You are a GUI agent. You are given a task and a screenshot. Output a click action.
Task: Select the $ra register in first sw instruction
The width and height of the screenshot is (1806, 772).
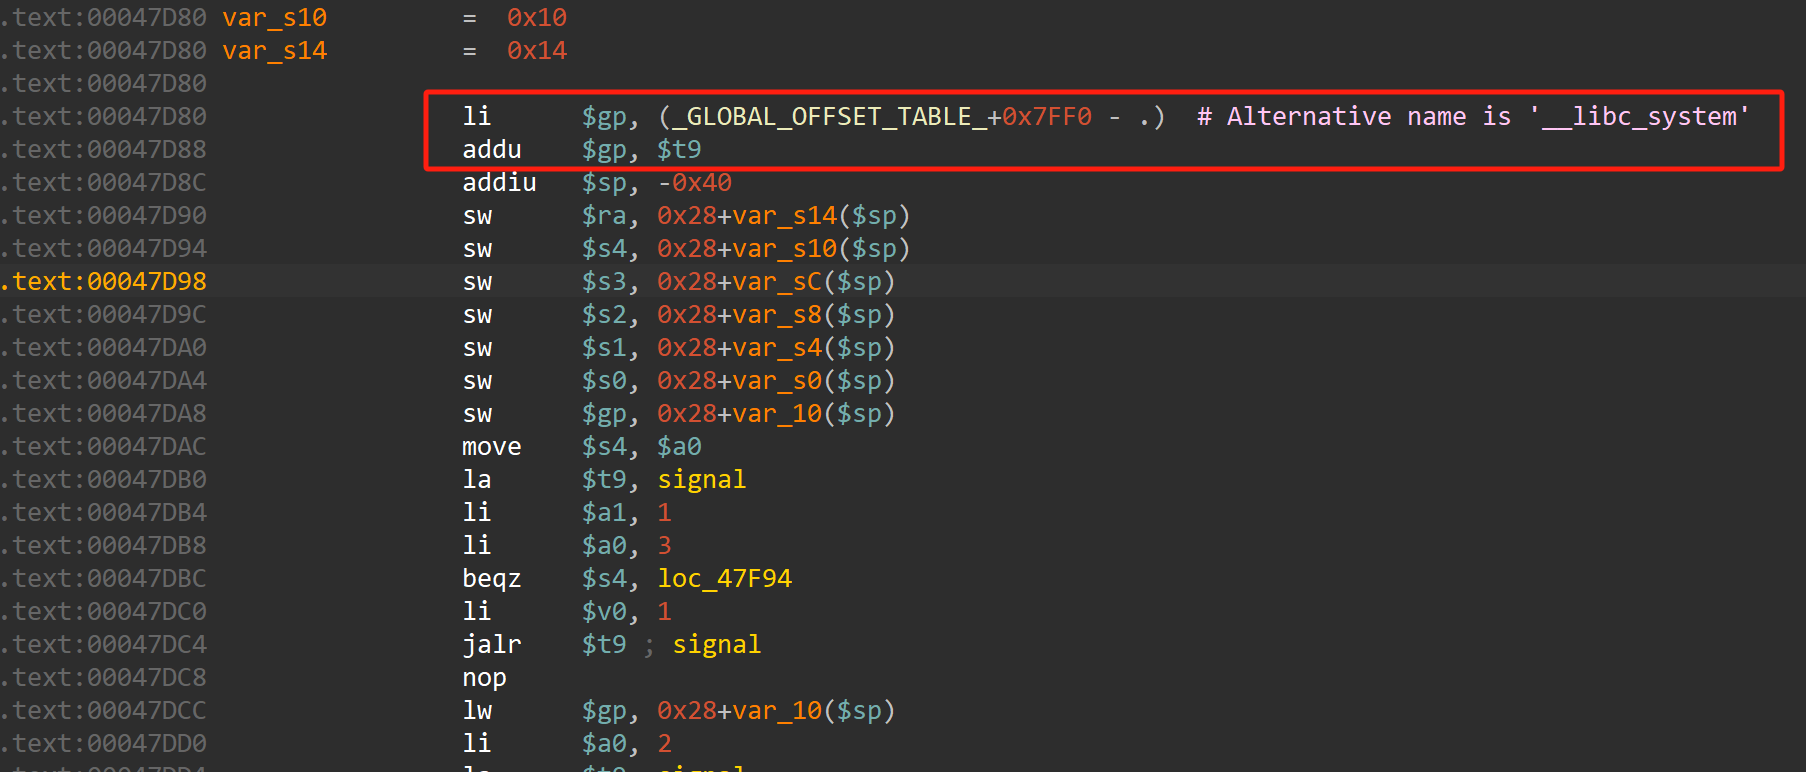point(604,216)
